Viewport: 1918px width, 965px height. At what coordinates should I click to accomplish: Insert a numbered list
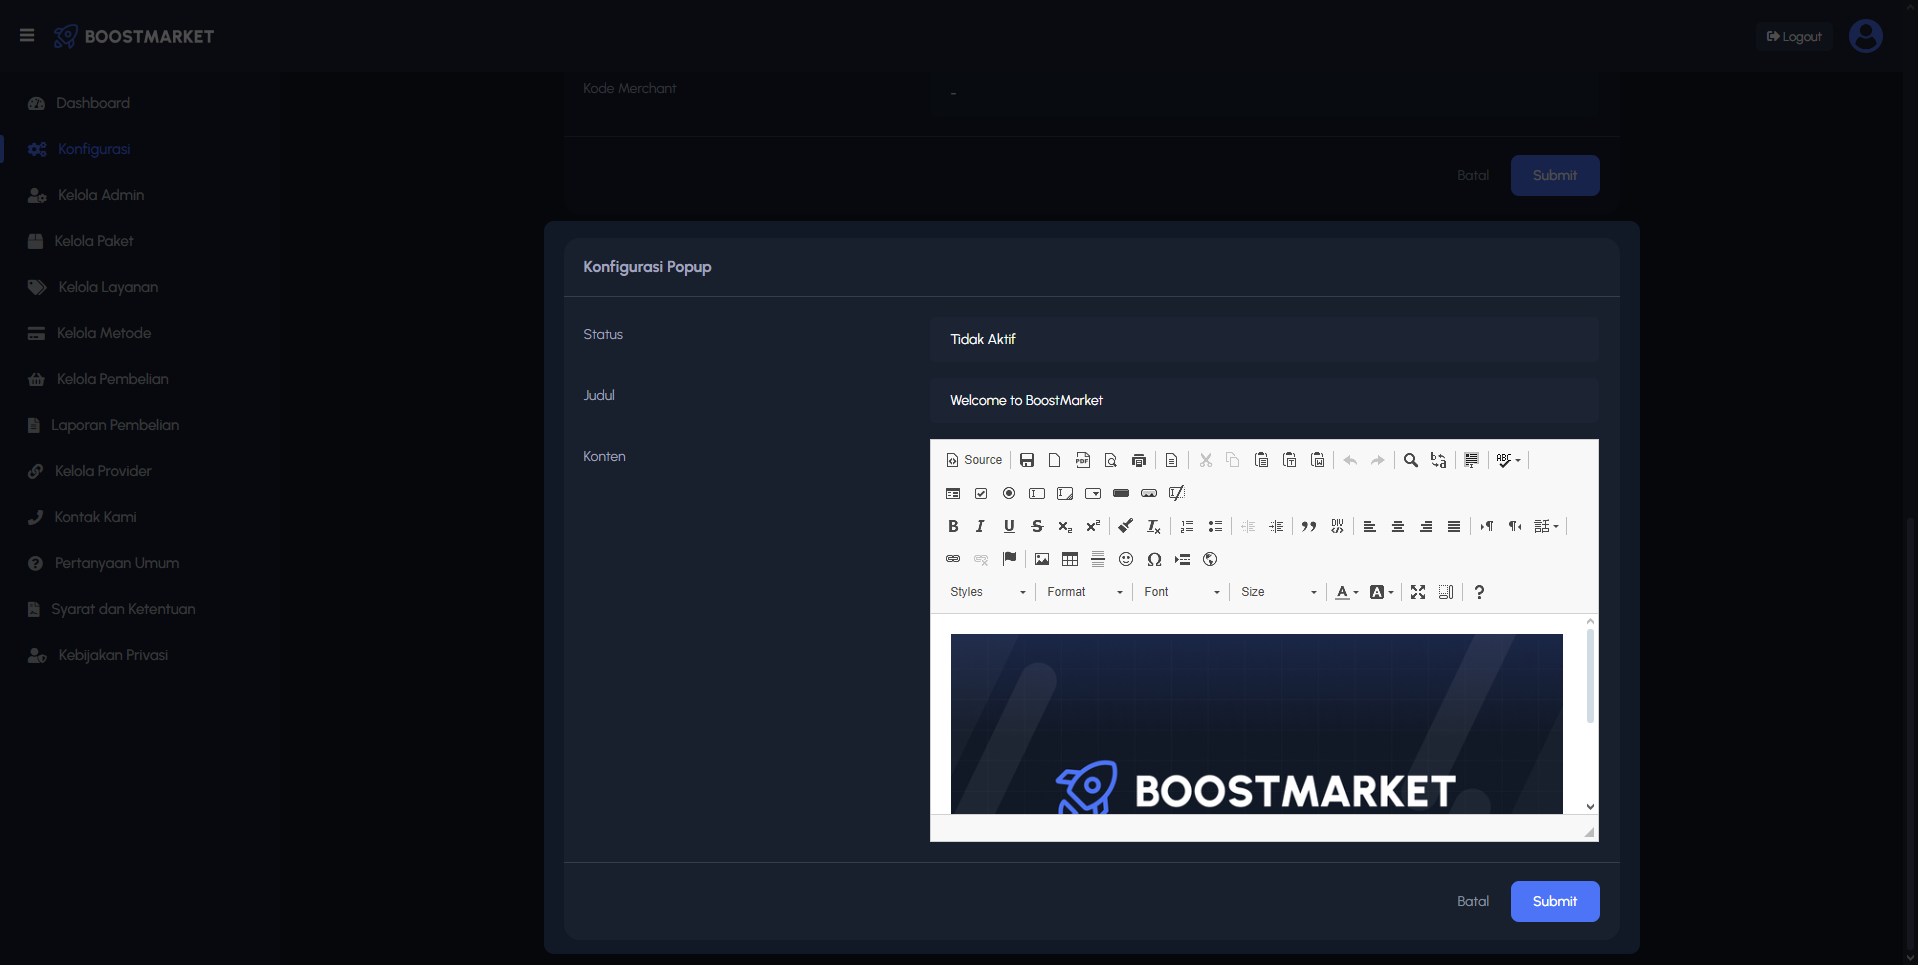click(1186, 526)
